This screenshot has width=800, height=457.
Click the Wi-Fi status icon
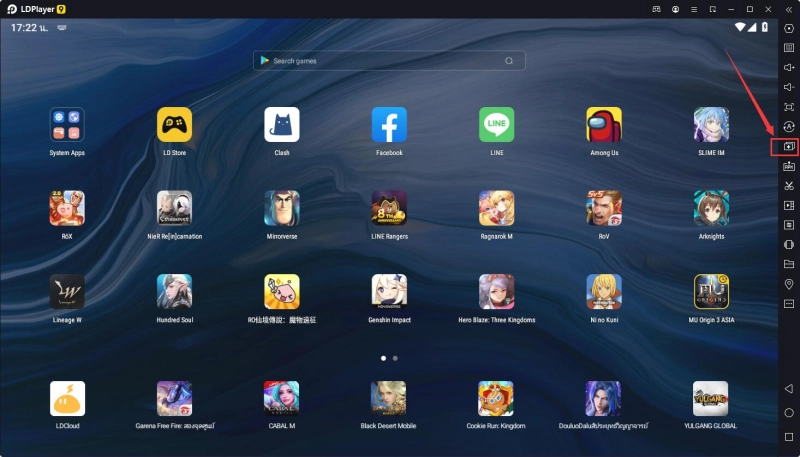tap(740, 27)
